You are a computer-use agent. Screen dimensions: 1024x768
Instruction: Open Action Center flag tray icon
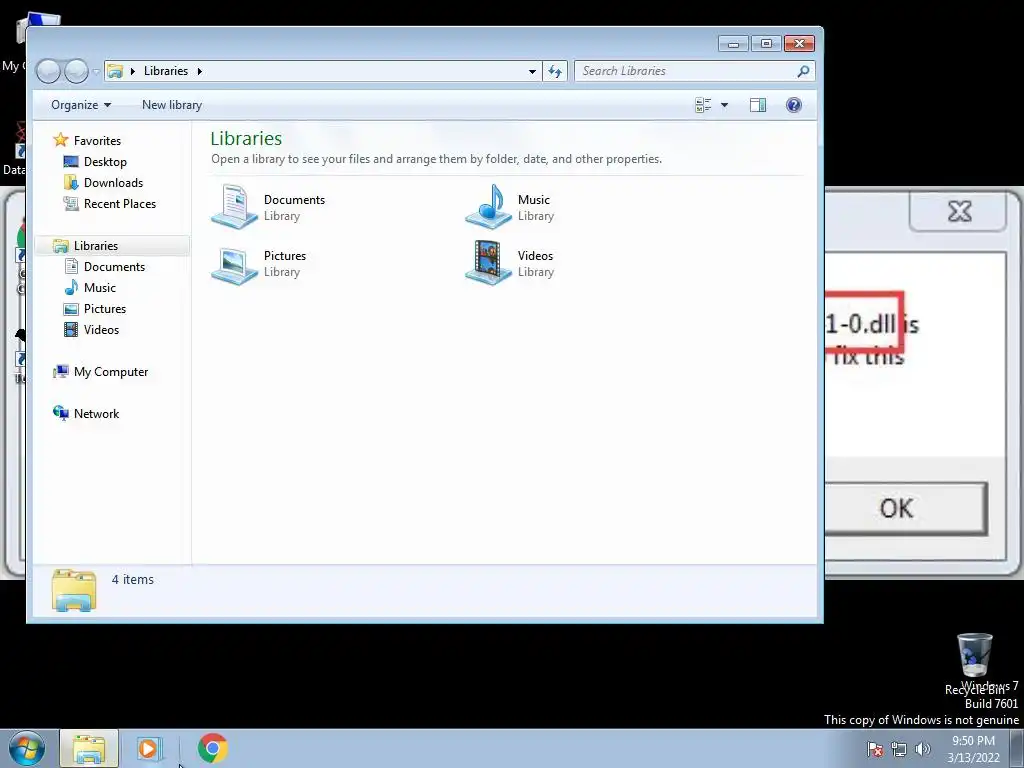click(x=875, y=748)
